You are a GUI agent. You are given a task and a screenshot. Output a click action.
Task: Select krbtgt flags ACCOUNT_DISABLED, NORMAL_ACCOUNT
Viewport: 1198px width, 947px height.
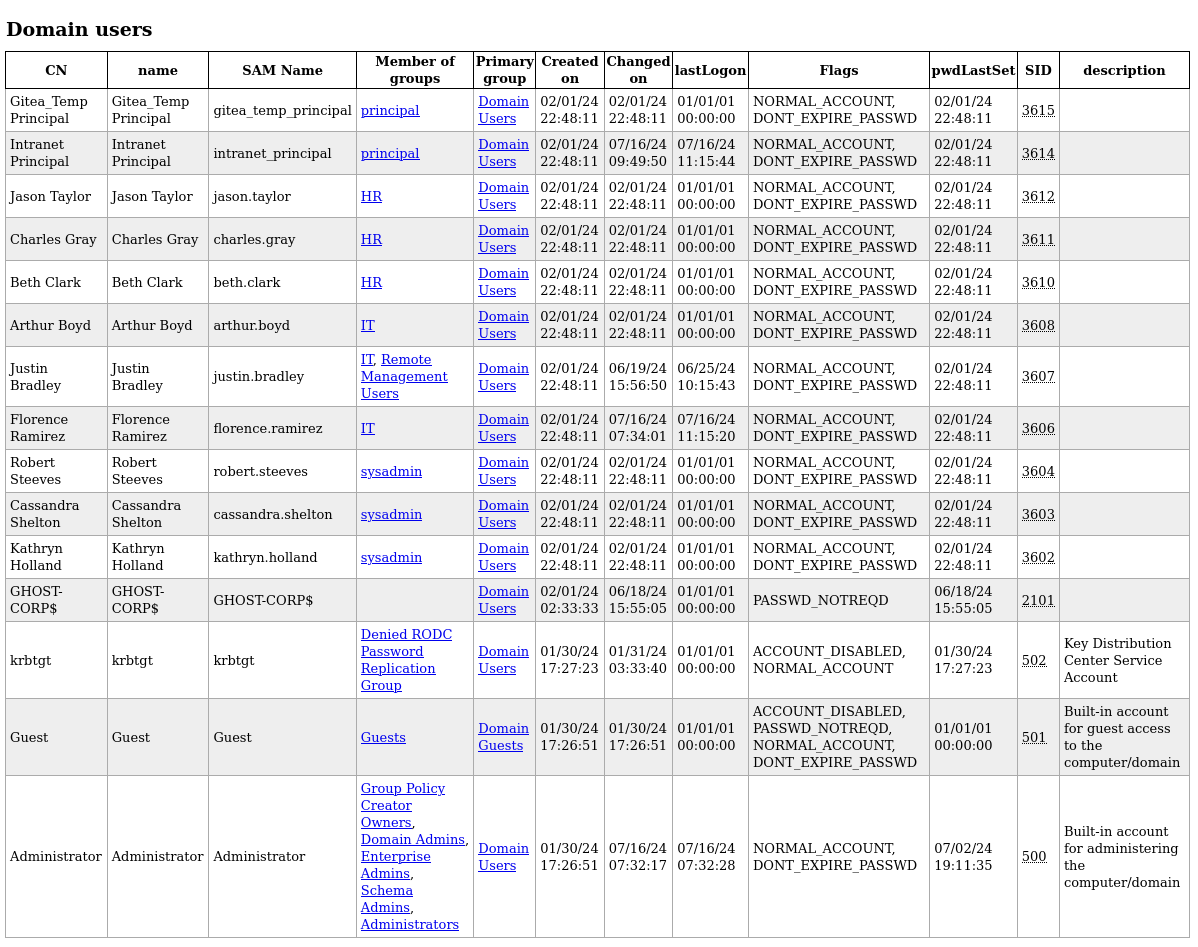(x=828, y=660)
